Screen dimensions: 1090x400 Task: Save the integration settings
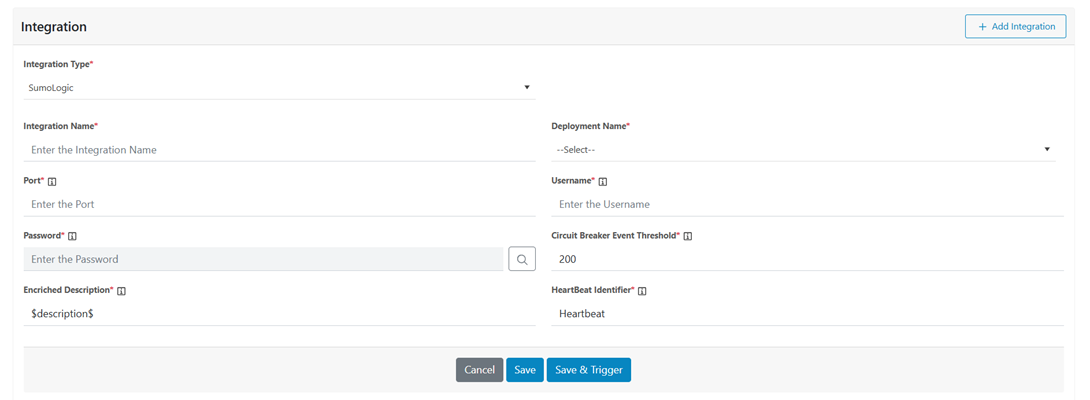tap(525, 370)
